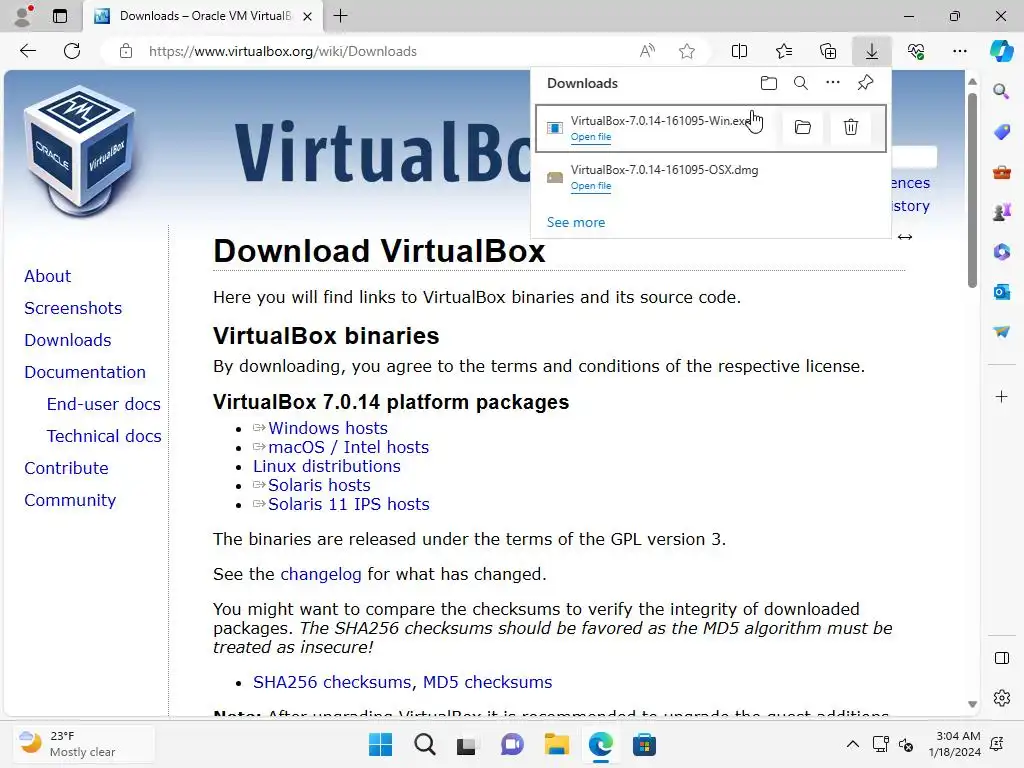Open Microsoft Store from taskbar
The height and width of the screenshot is (768, 1024).
pyautogui.click(x=644, y=744)
